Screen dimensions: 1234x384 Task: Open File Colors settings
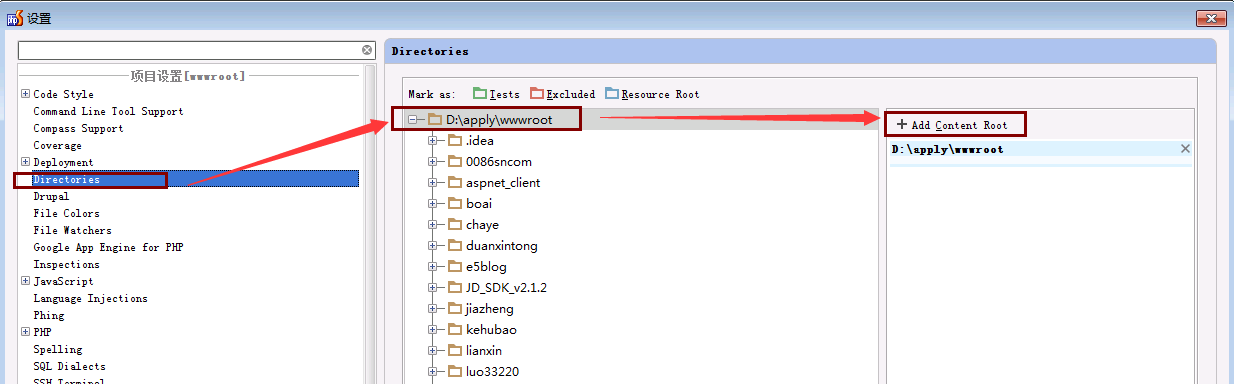66,213
